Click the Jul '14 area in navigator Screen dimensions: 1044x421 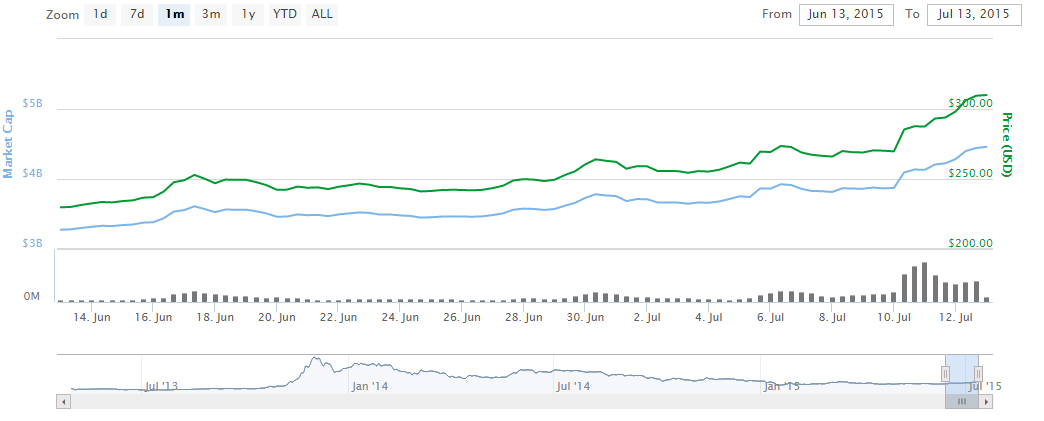tap(573, 375)
